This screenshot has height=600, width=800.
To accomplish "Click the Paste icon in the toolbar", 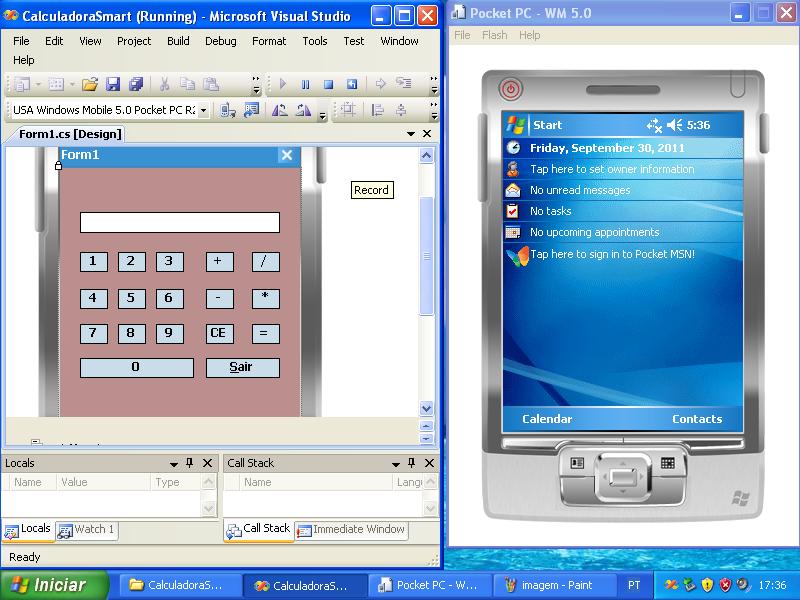I will click(x=211, y=84).
